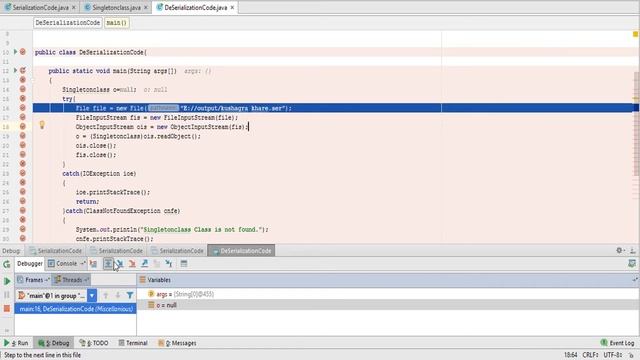640x360 pixels.
Task: Click the Step Into icon
Action: coord(120,264)
